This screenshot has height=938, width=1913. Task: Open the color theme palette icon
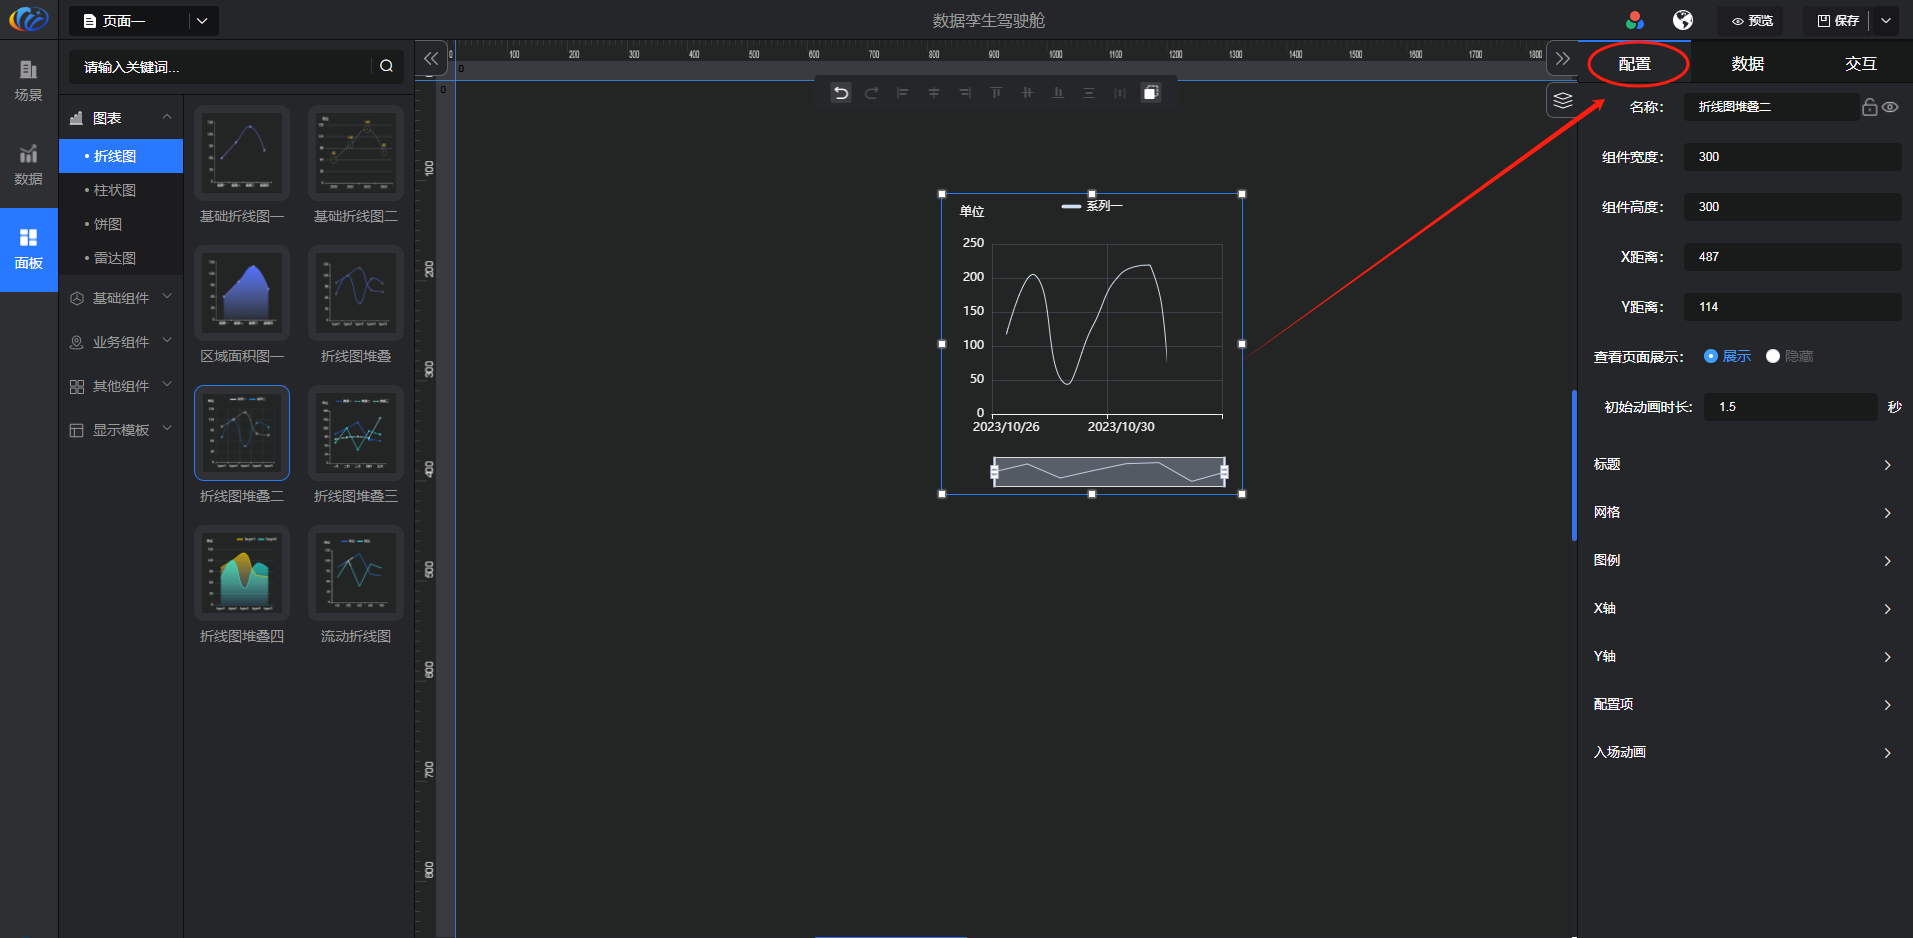(1635, 20)
